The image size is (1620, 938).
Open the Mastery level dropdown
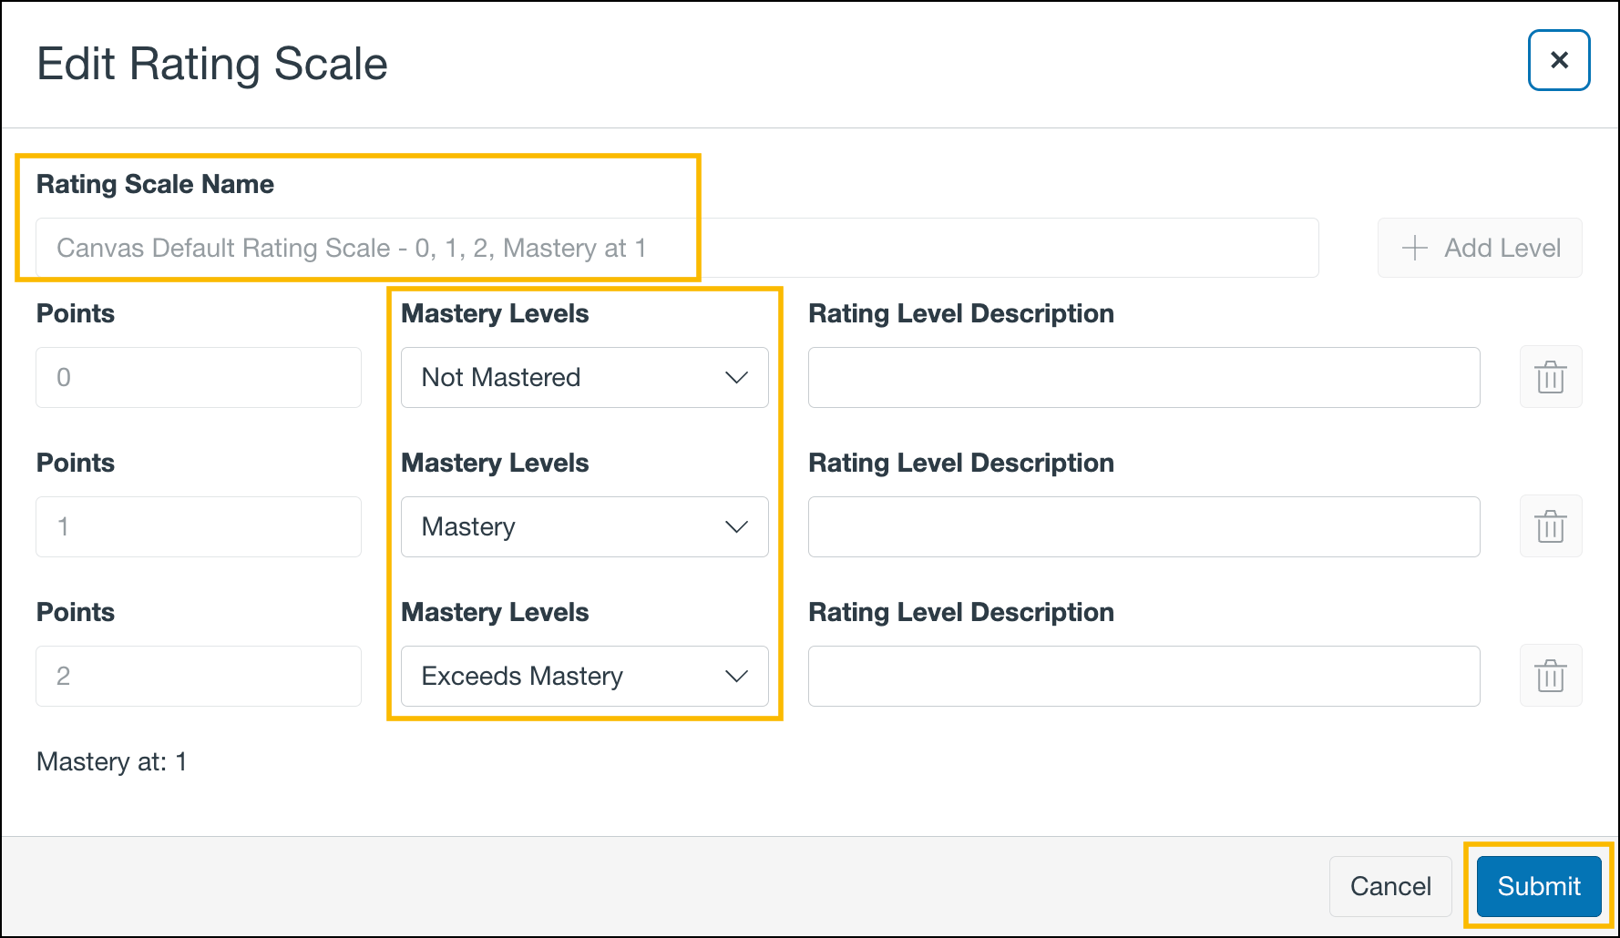coord(584,527)
